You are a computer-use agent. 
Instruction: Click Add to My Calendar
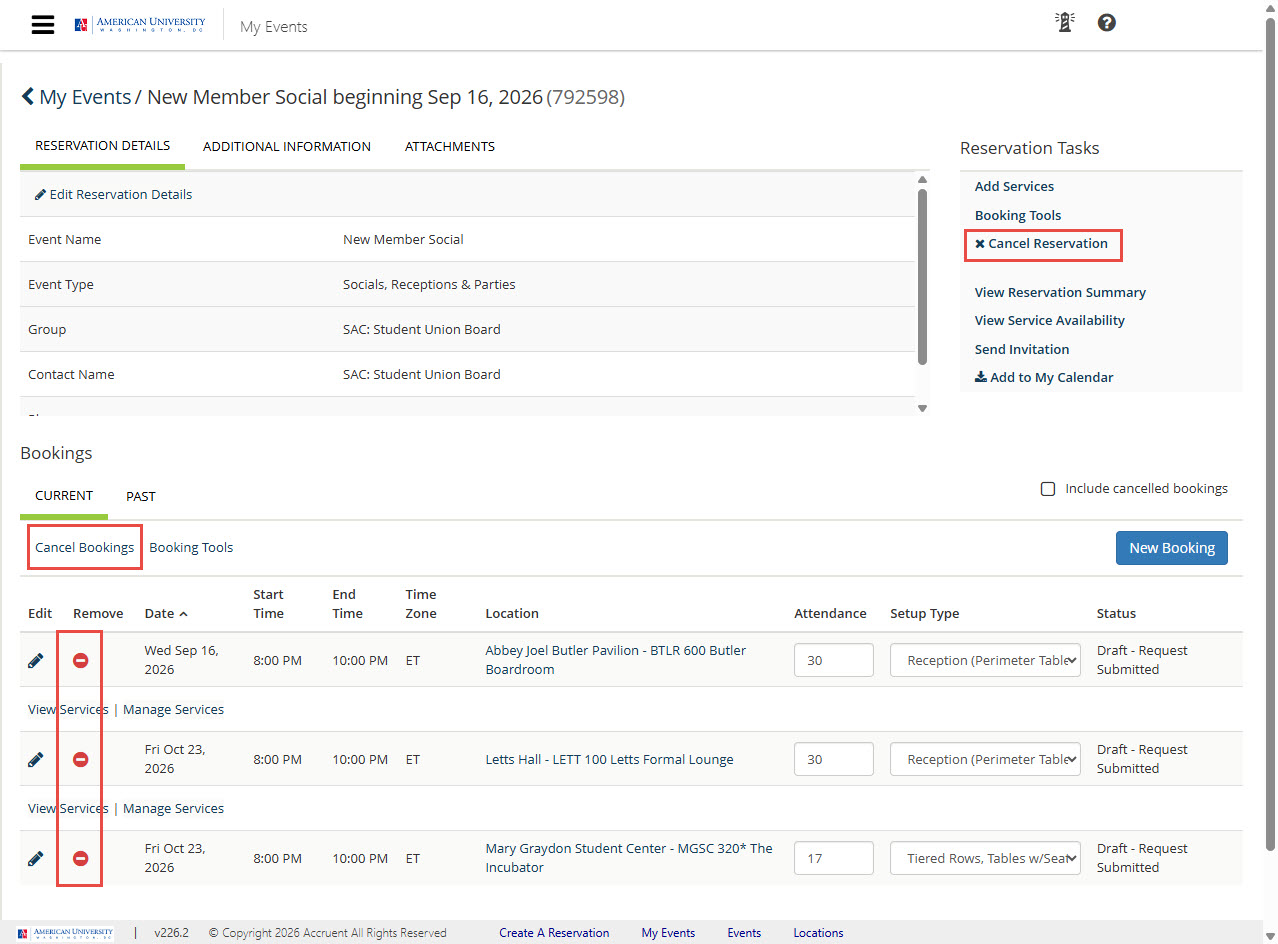pos(1044,378)
